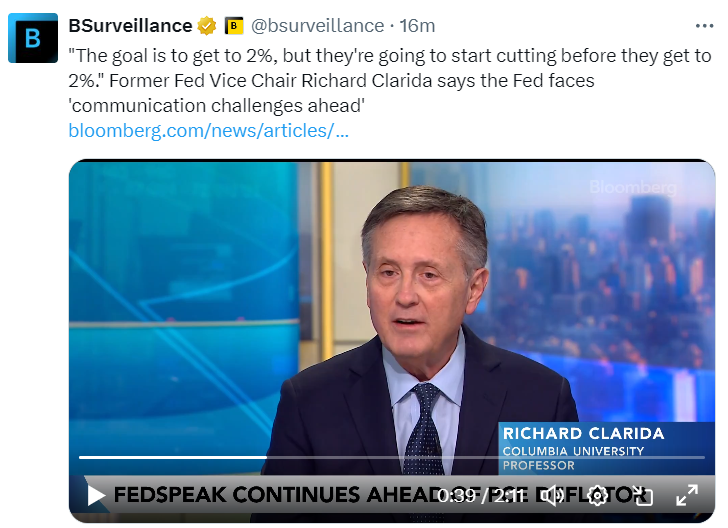Click the gold verified badge
This screenshot has width=728, height=528.
(207, 25)
